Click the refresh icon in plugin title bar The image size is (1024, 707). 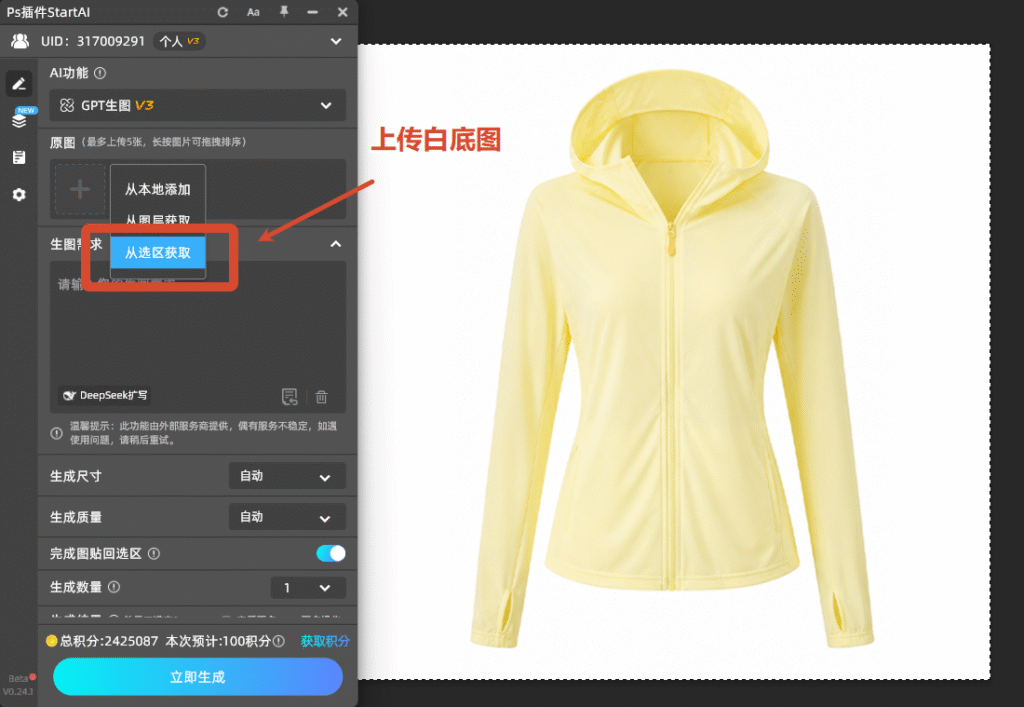click(223, 12)
